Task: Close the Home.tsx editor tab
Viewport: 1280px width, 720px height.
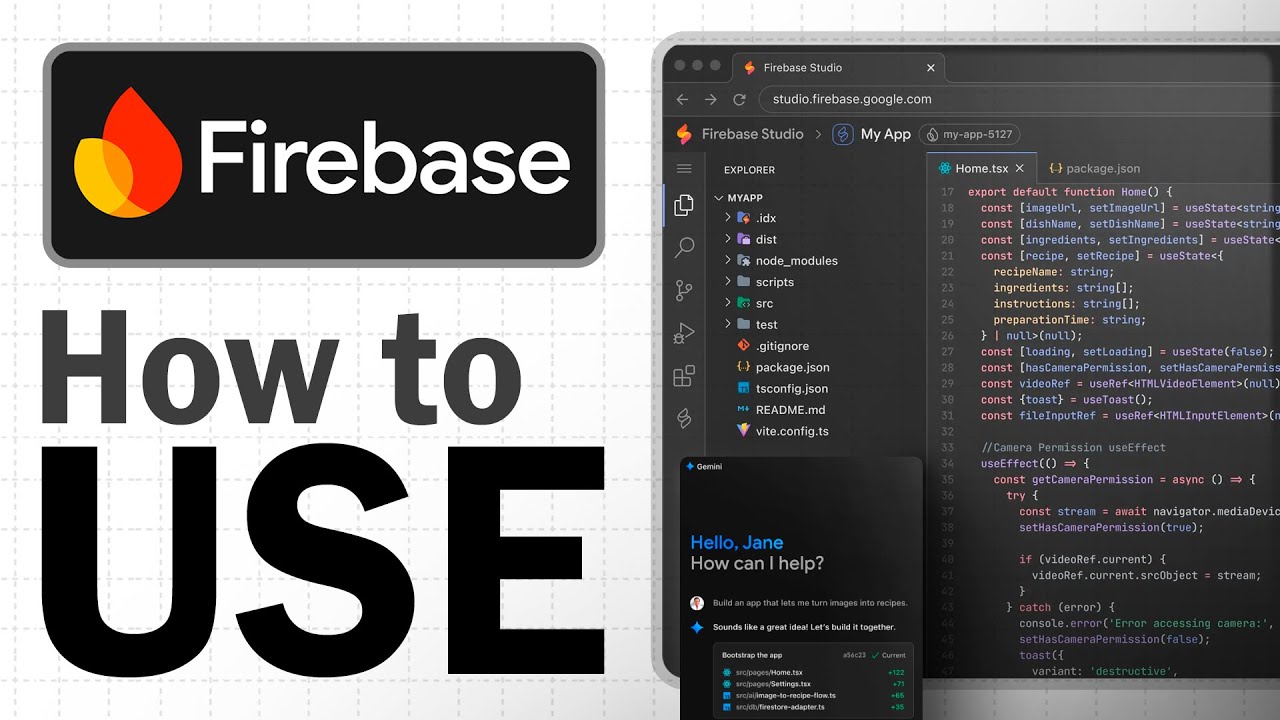Action: (x=1019, y=169)
